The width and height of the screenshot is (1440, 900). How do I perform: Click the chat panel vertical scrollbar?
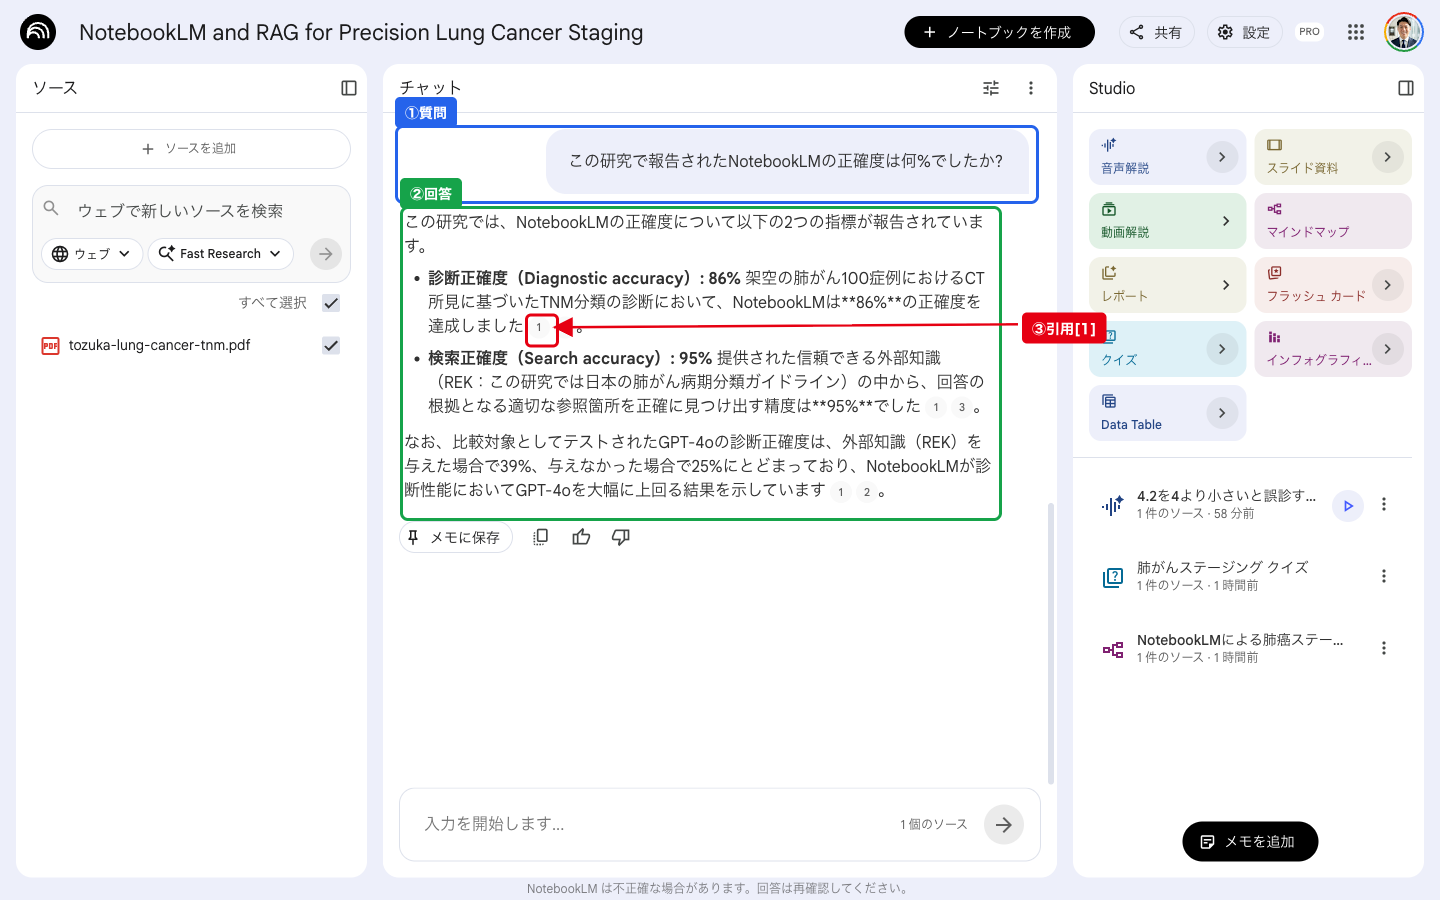click(x=1050, y=643)
